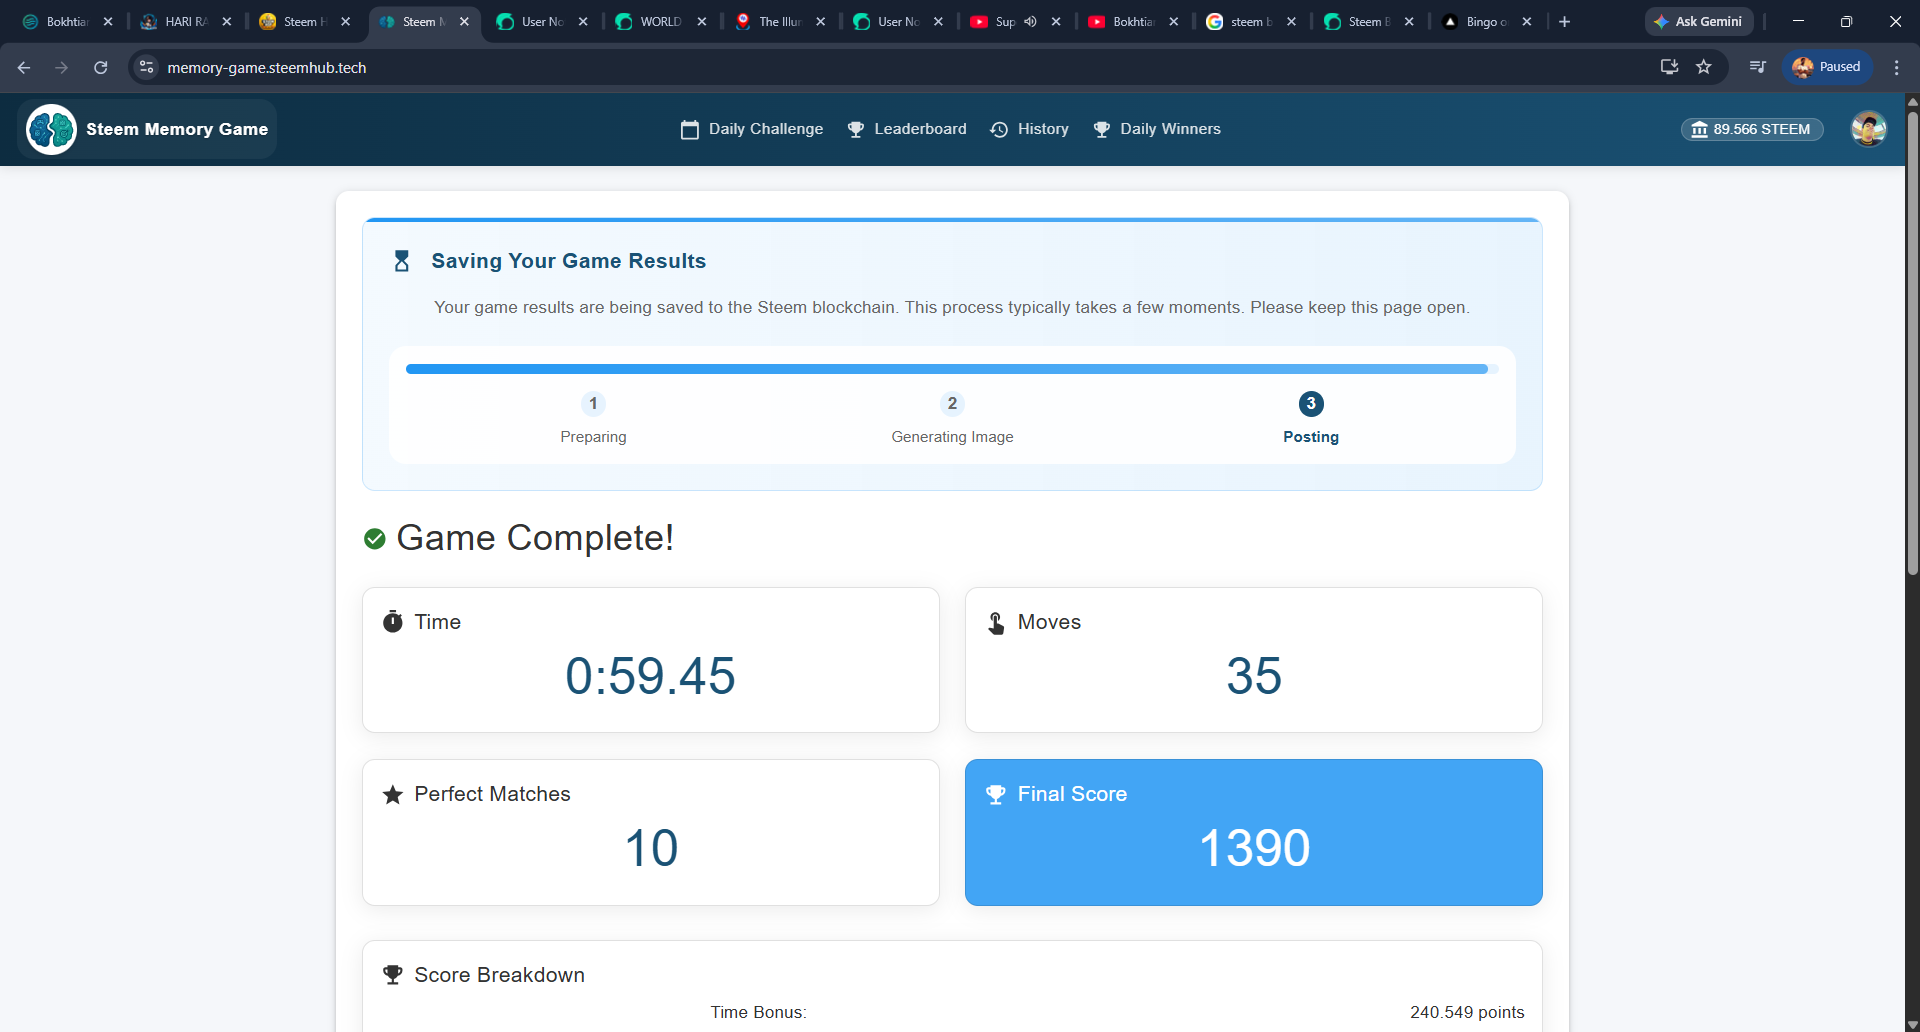This screenshot has width=1920, height=1032.
Task: Click the Score Breakdown heading
Action: pyautogui.click(x=500, y=975)
